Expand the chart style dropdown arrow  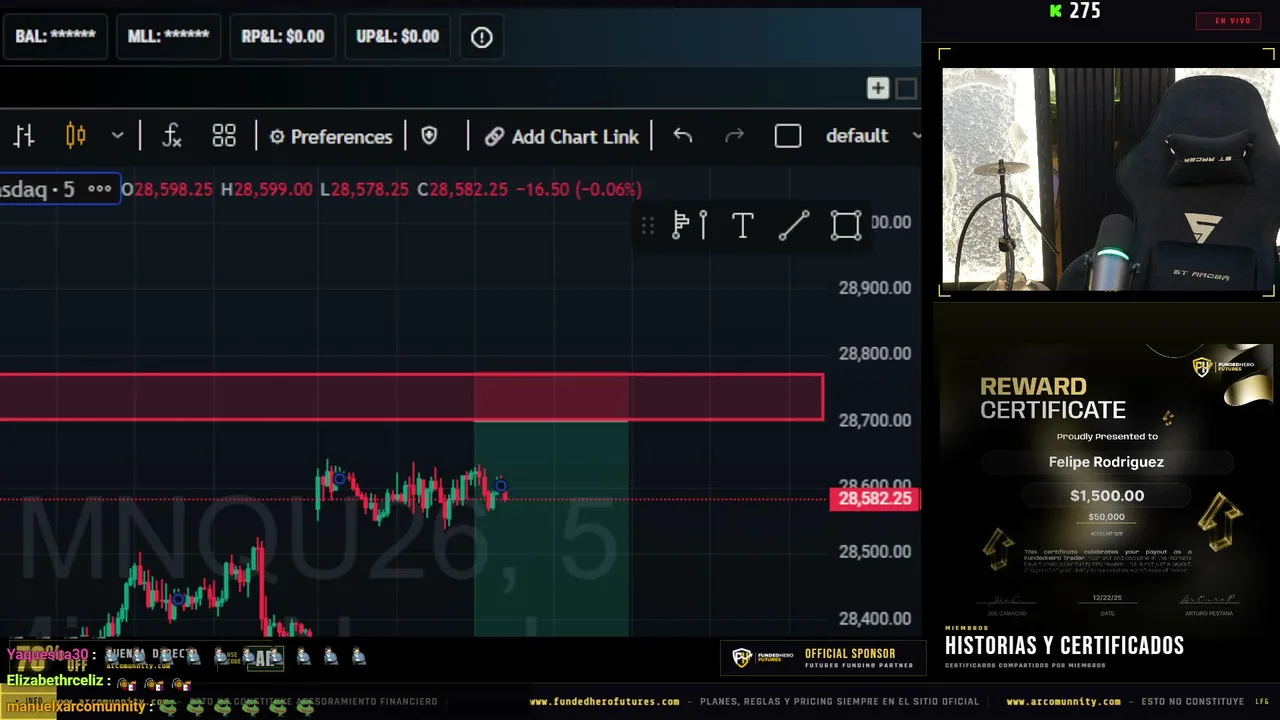(118, 136)
